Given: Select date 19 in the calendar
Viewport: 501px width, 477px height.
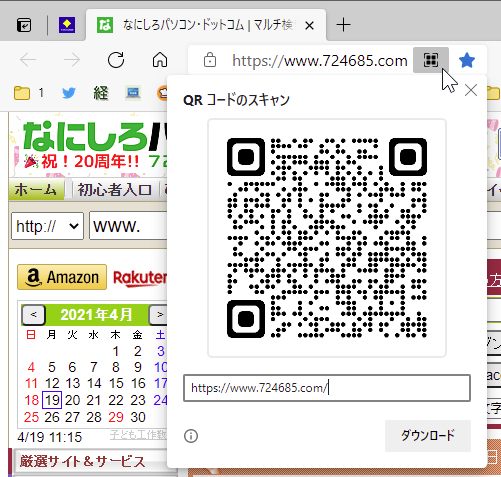Looking at the screenshot, I should click(52, 400).
